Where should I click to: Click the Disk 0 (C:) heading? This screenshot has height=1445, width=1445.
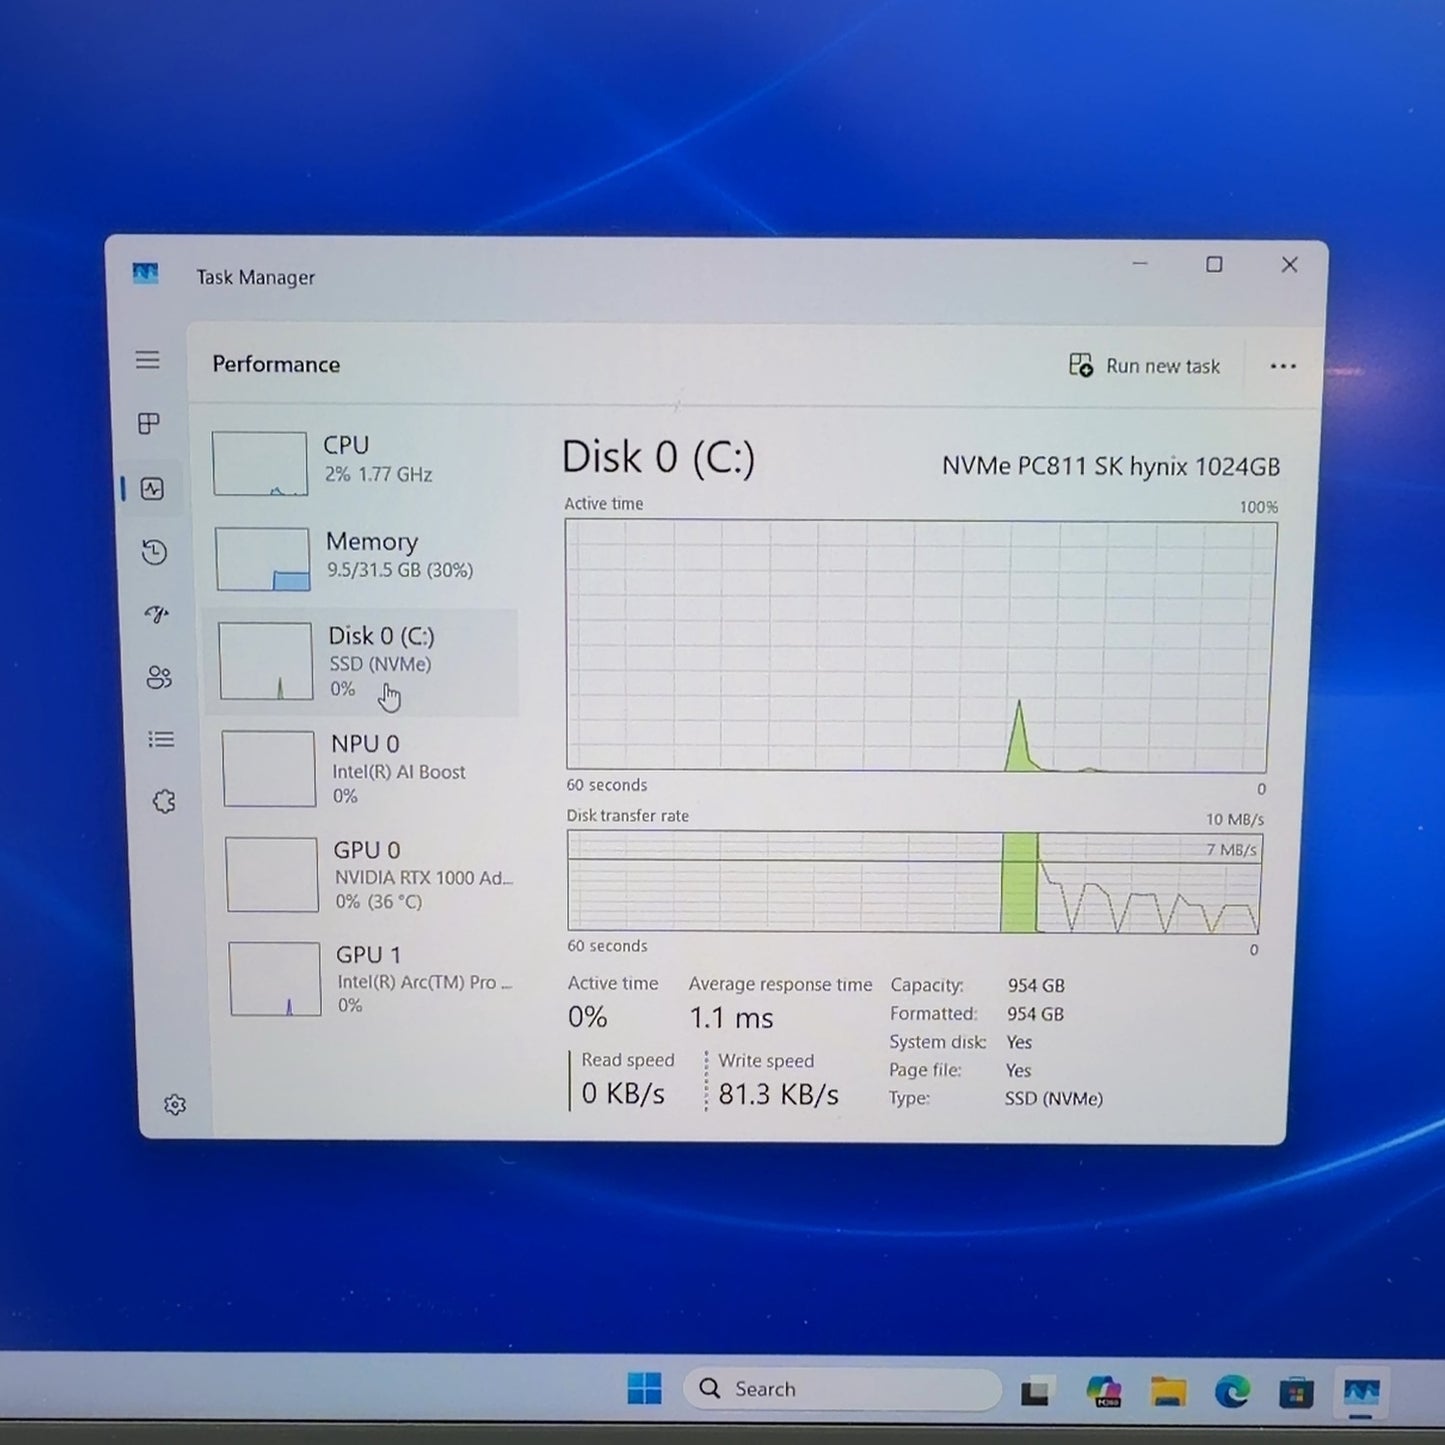(658, 458)
